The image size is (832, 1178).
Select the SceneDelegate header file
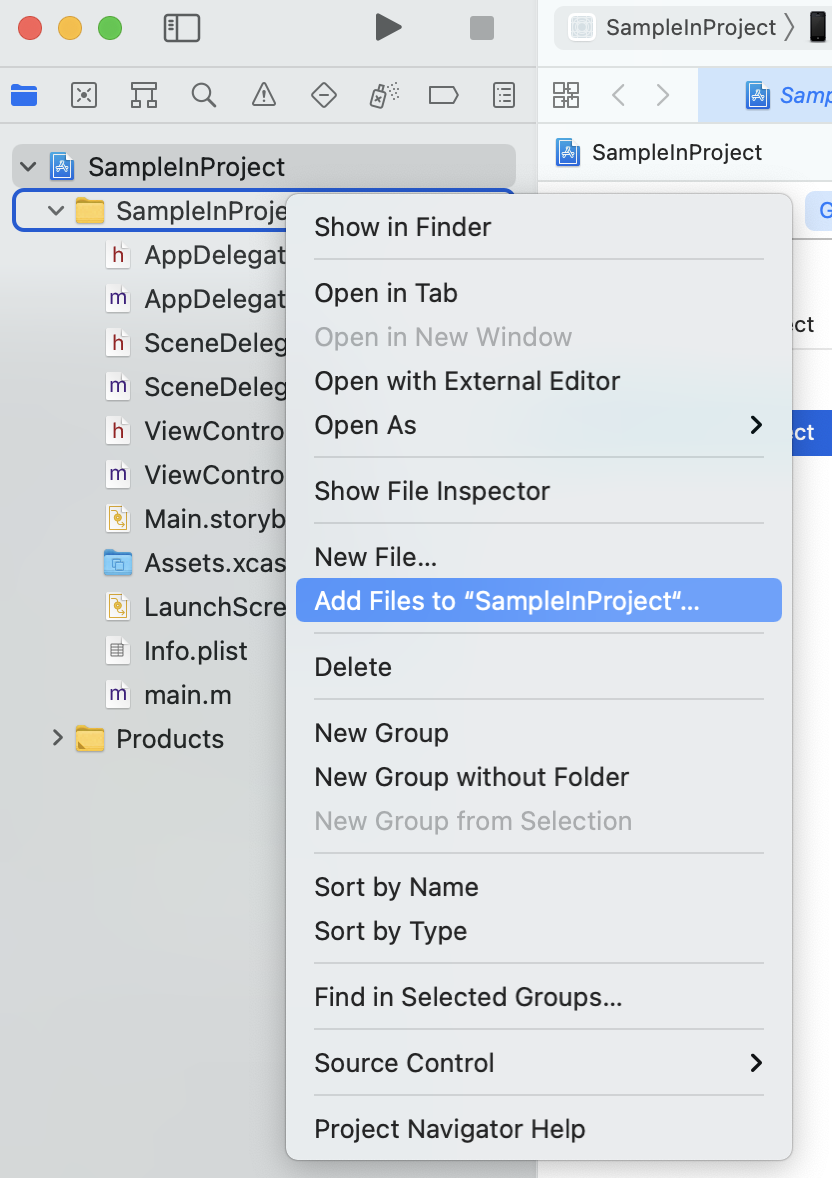(x=195, y=343)
